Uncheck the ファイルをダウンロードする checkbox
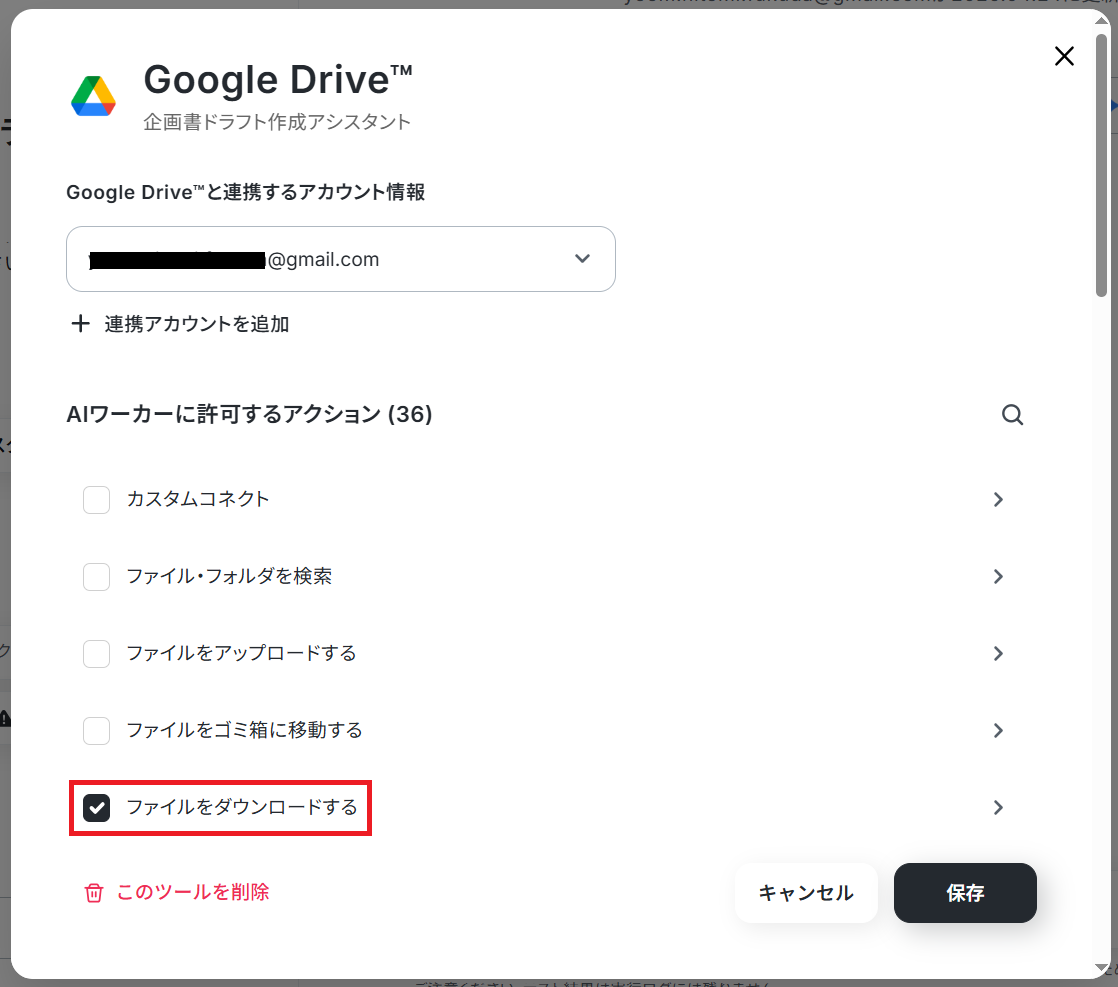This screenshot has width=1118, height=987. [96, 807]
